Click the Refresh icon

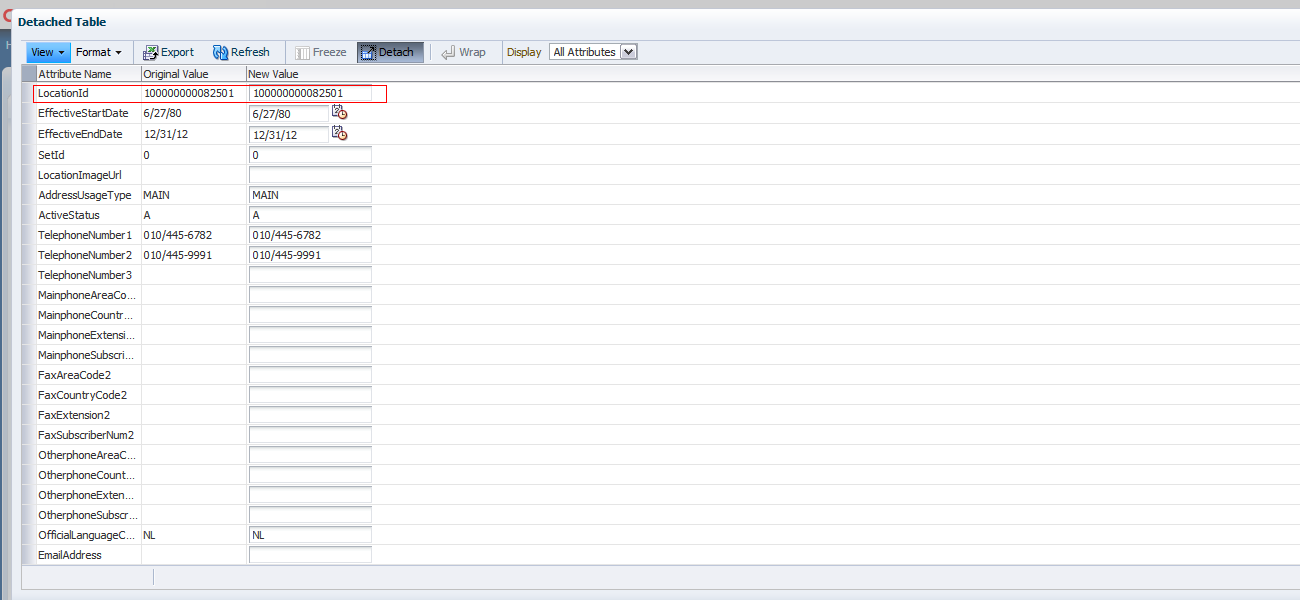tap(222, 52)
